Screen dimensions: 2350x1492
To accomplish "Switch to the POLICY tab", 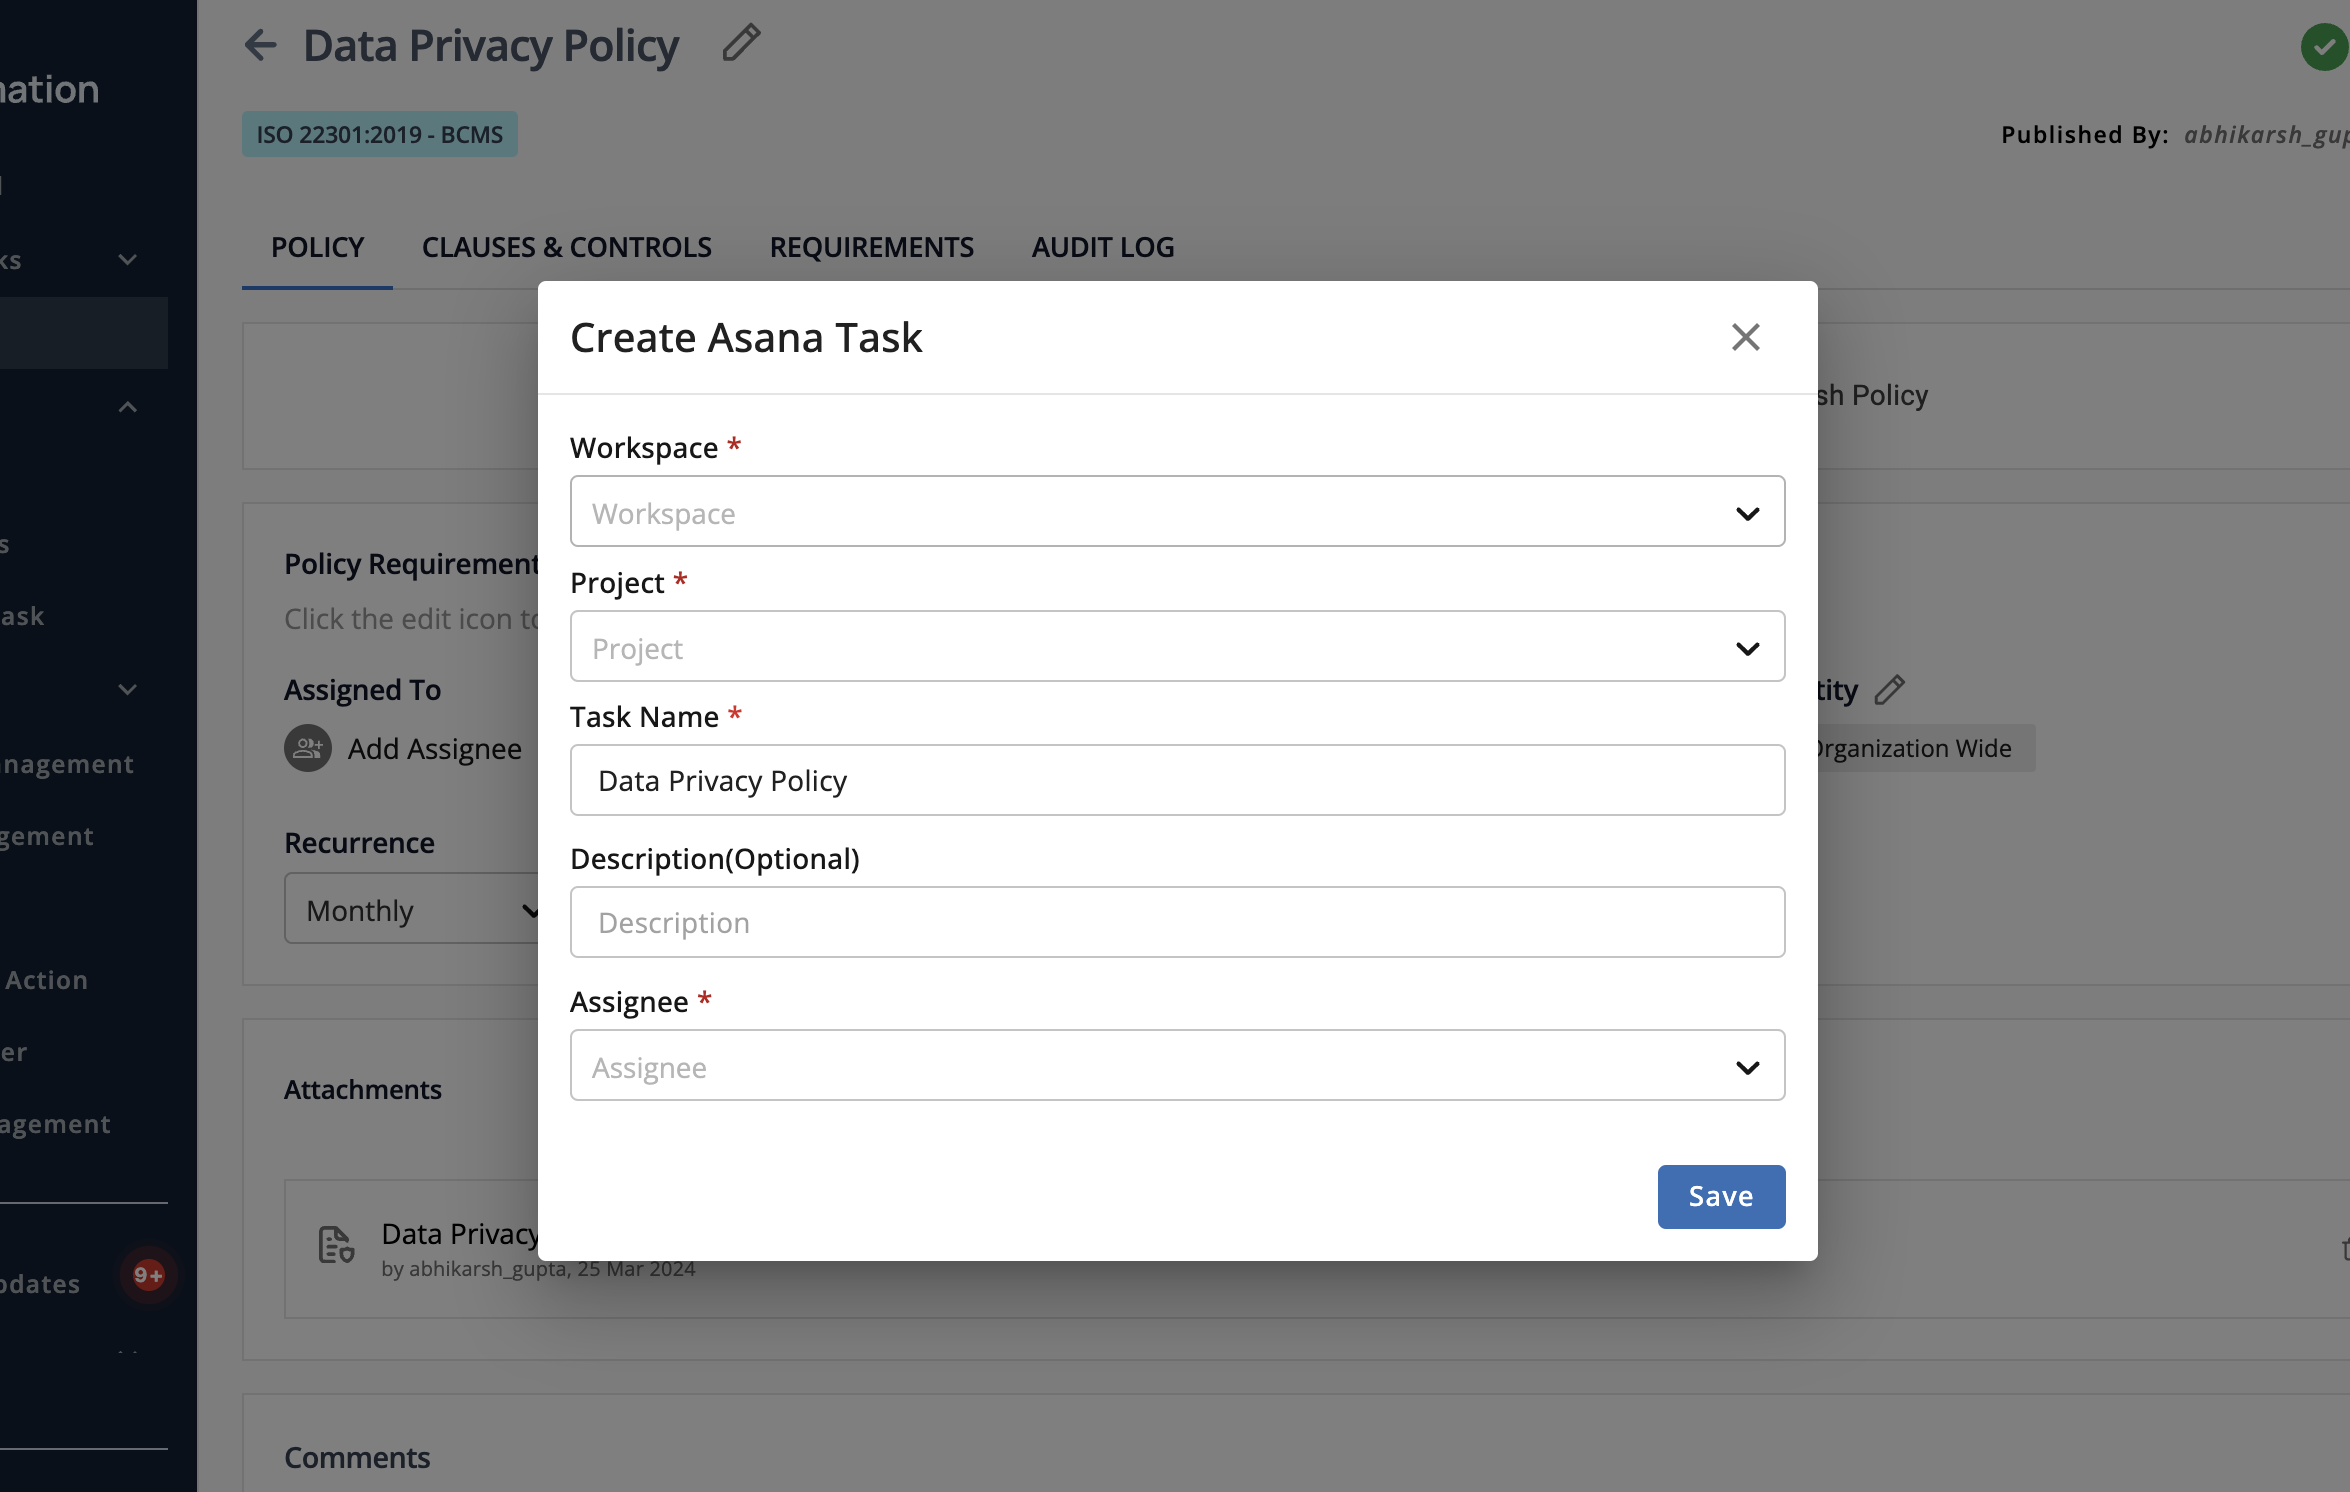I will click(317, 247).
